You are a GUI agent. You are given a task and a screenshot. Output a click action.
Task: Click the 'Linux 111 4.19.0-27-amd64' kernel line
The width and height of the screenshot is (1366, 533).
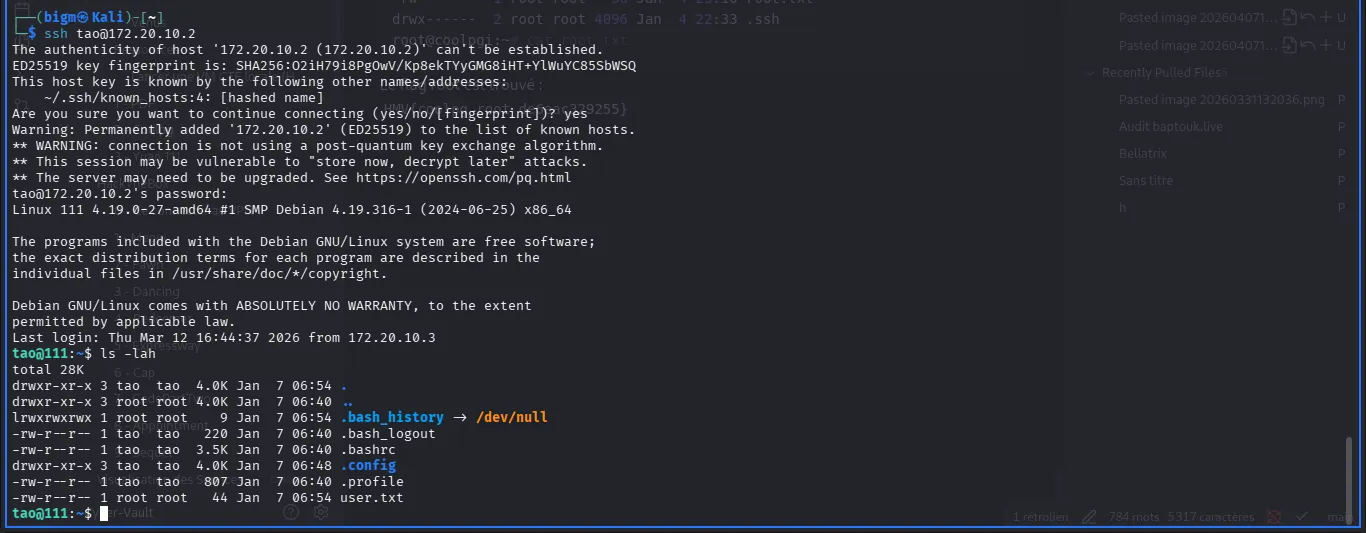coord(292,209)
